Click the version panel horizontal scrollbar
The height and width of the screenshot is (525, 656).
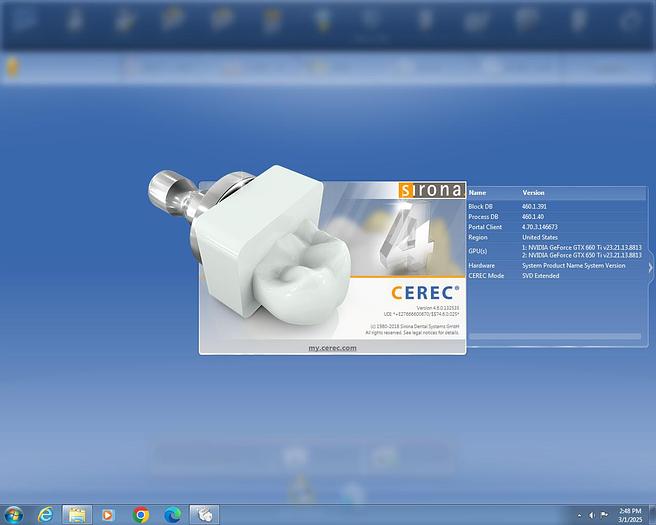[x=555, y=336]
